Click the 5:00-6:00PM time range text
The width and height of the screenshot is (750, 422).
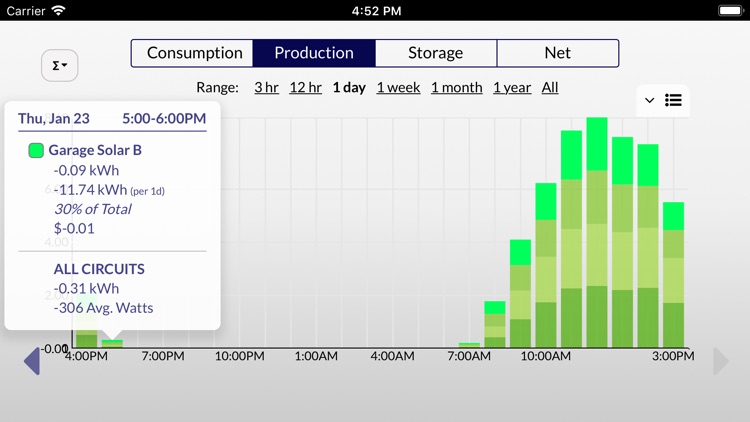(164, 119)
